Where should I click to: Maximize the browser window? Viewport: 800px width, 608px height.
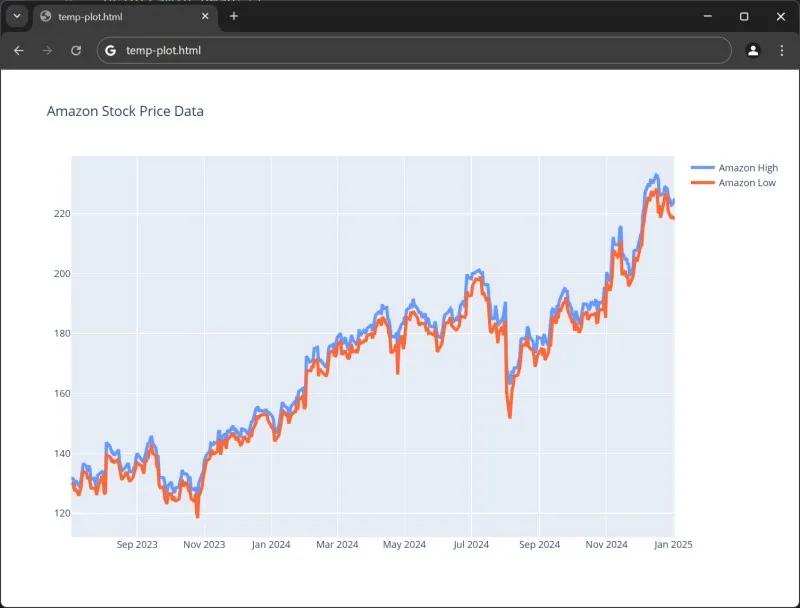(x=744, y=16)
